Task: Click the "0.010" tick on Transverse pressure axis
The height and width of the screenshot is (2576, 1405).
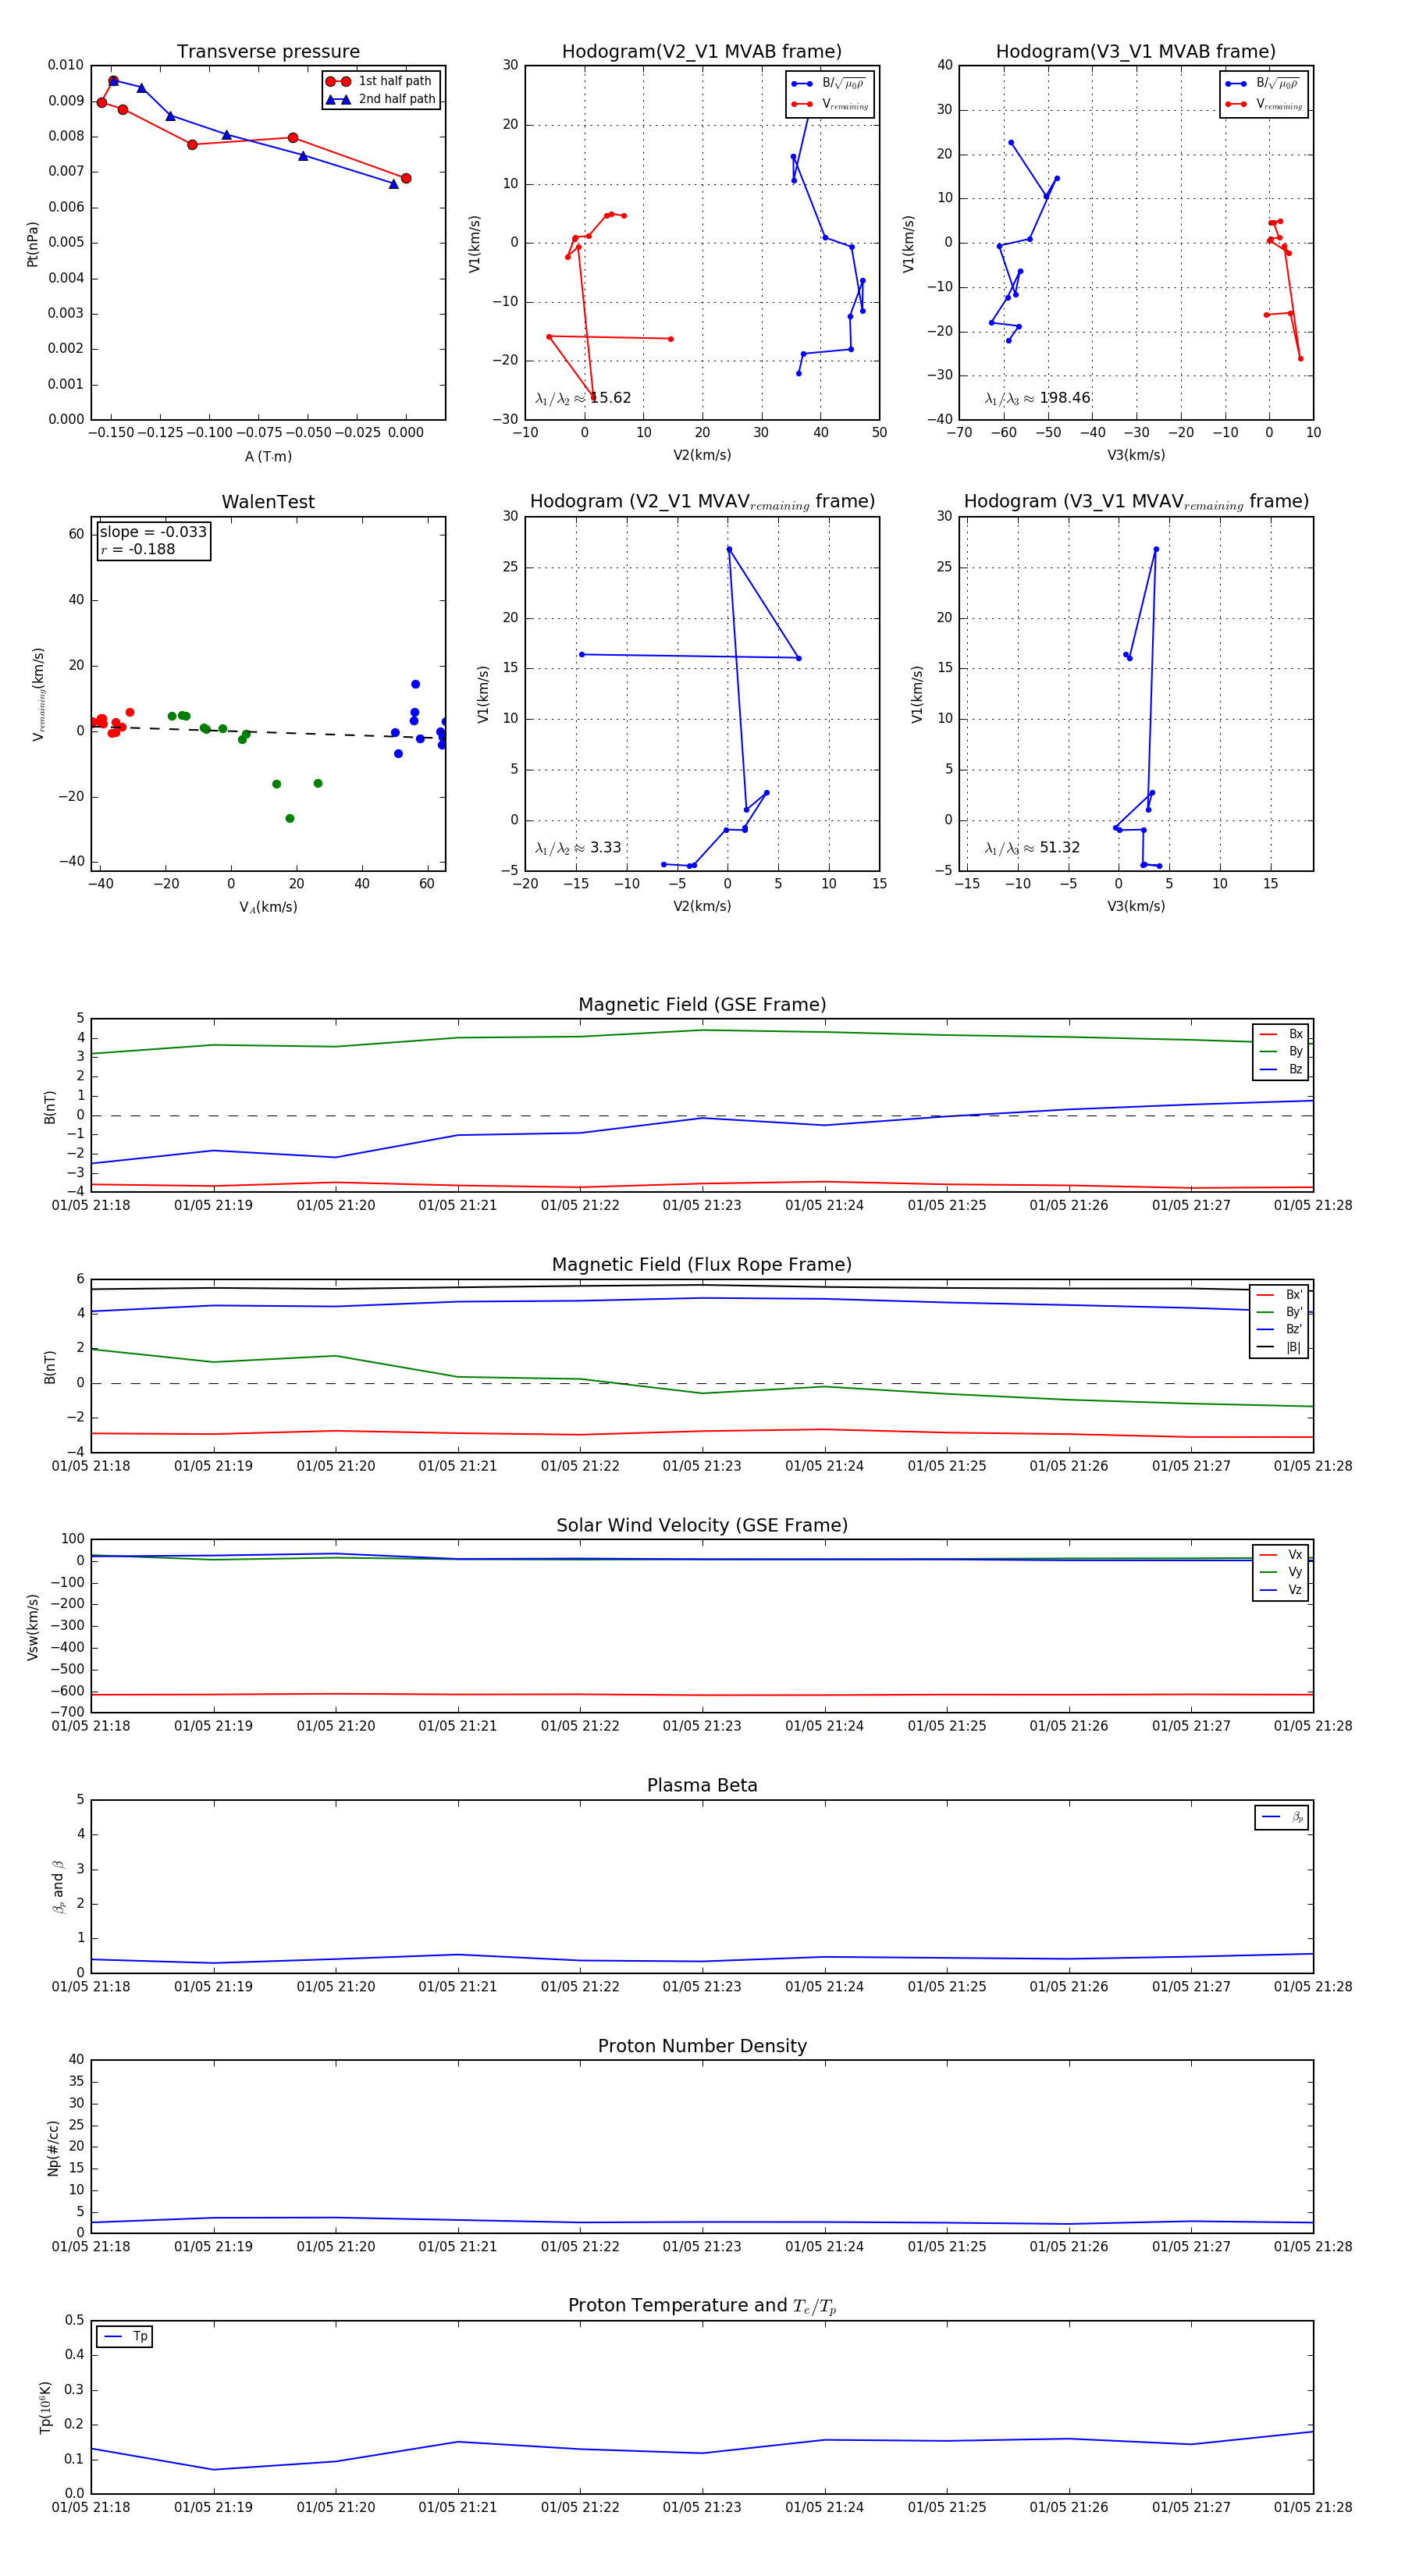Action: [66, 65]
